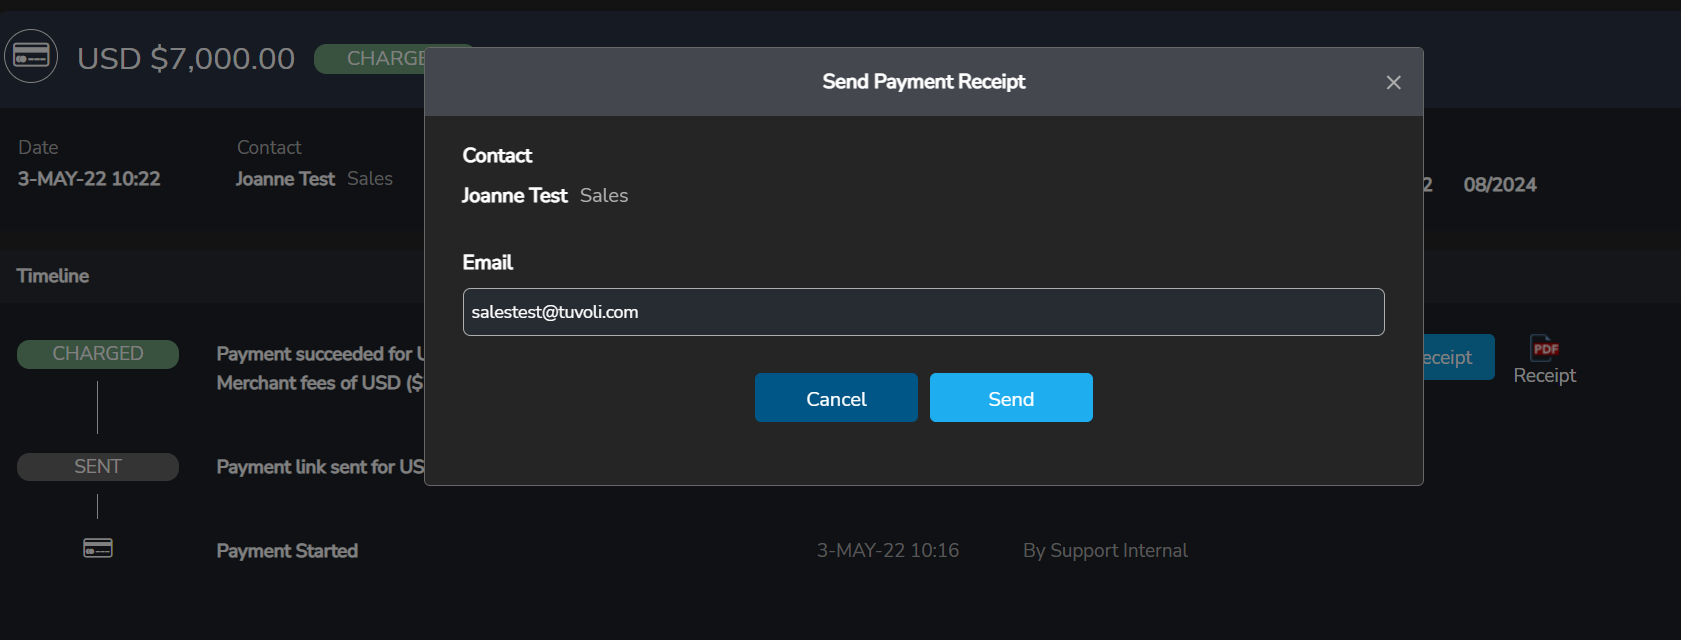Click Joanne Test contact in payment details
1681x640 pixels.
point(285,179)
